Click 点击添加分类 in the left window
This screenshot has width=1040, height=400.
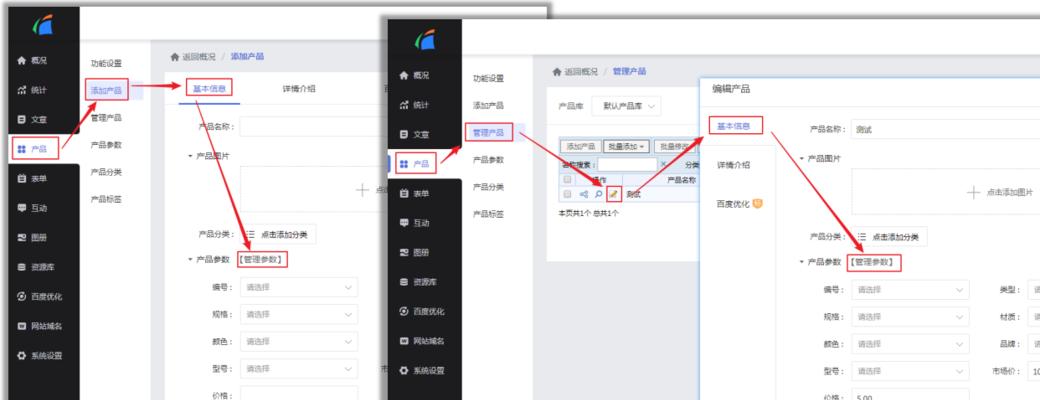click(278, 234)
